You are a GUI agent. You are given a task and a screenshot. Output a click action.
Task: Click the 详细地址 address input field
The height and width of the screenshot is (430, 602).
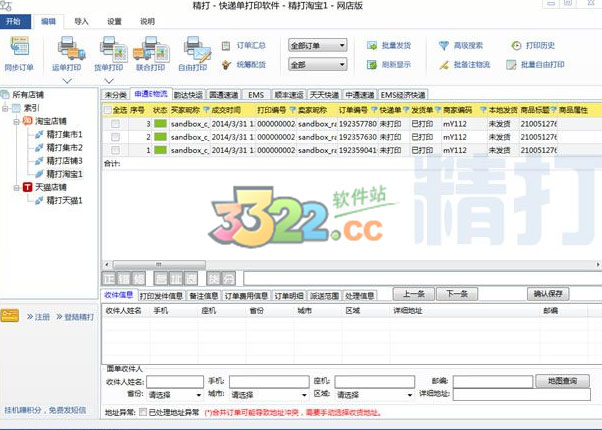tap(521, 395)
